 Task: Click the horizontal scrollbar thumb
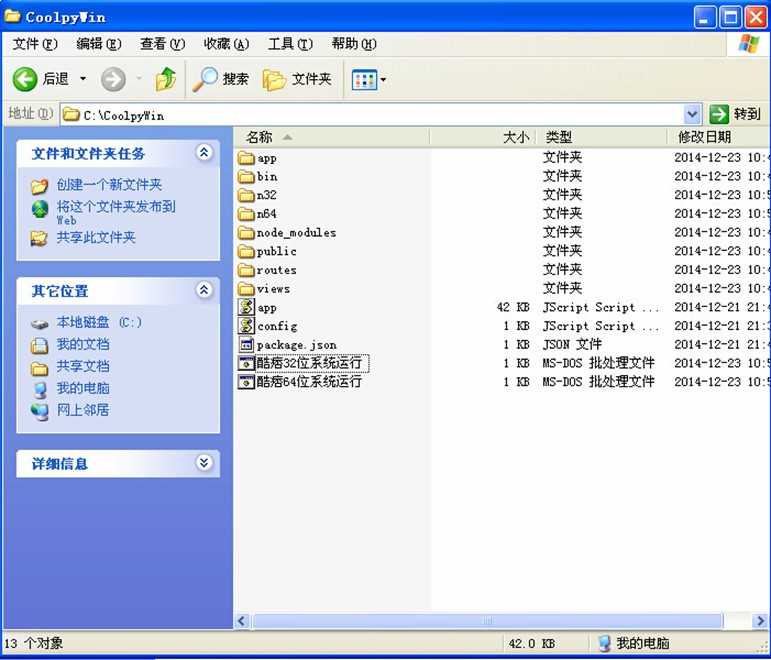(x=487, y=621)
